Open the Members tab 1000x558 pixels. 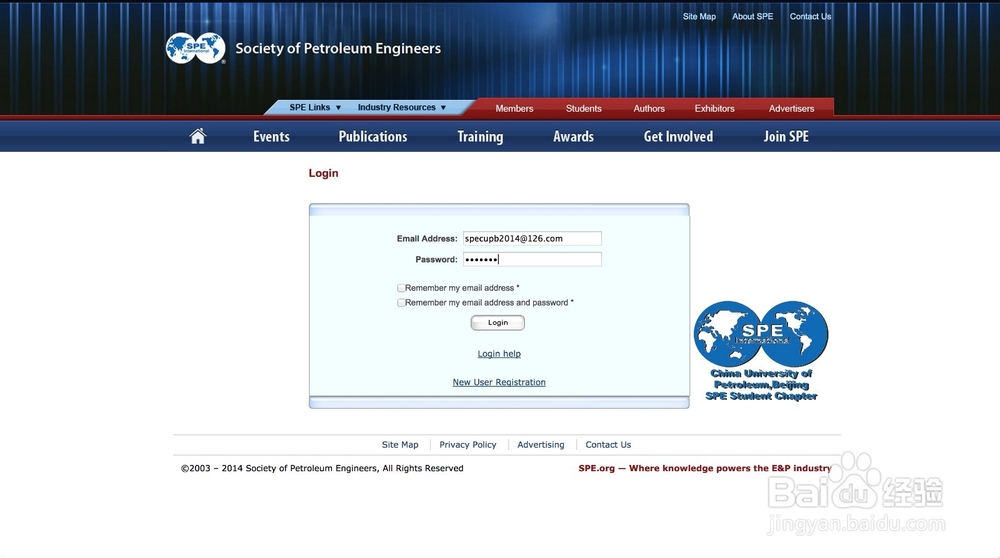point(514,108)
